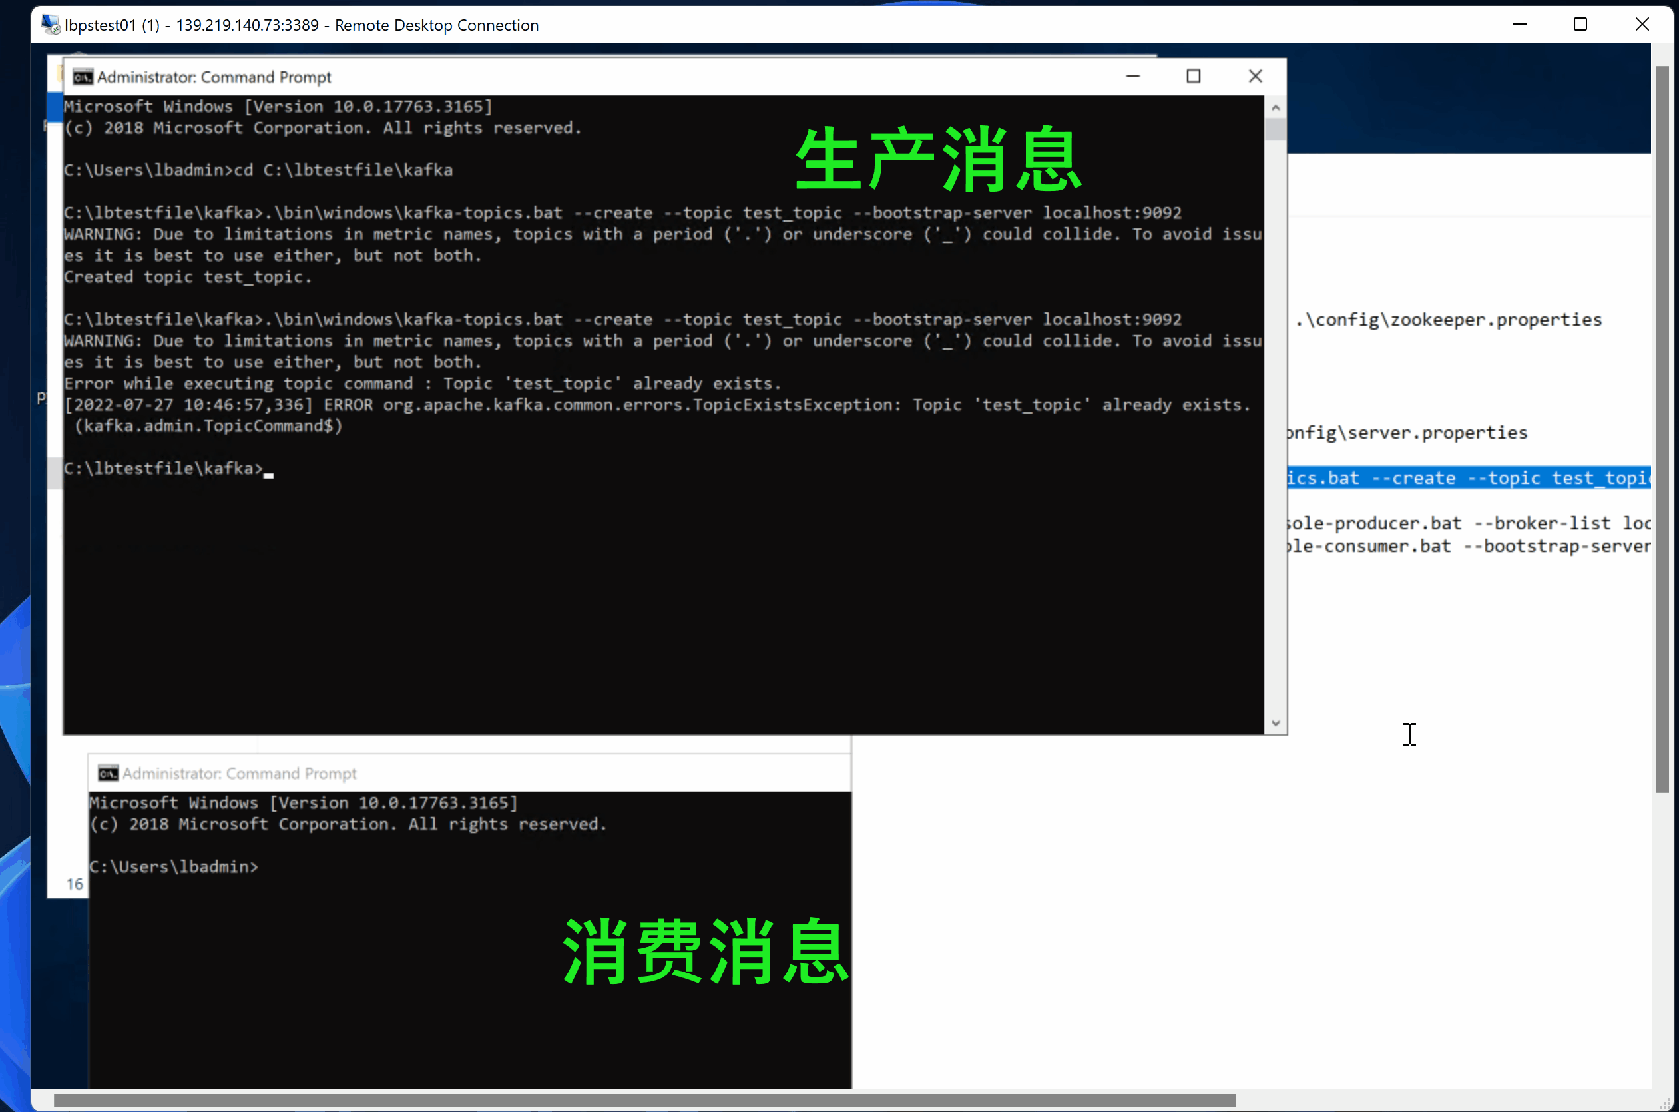Minimize the top Command Prompt window
The image size is (1679, 1112).
point(1133,76)
